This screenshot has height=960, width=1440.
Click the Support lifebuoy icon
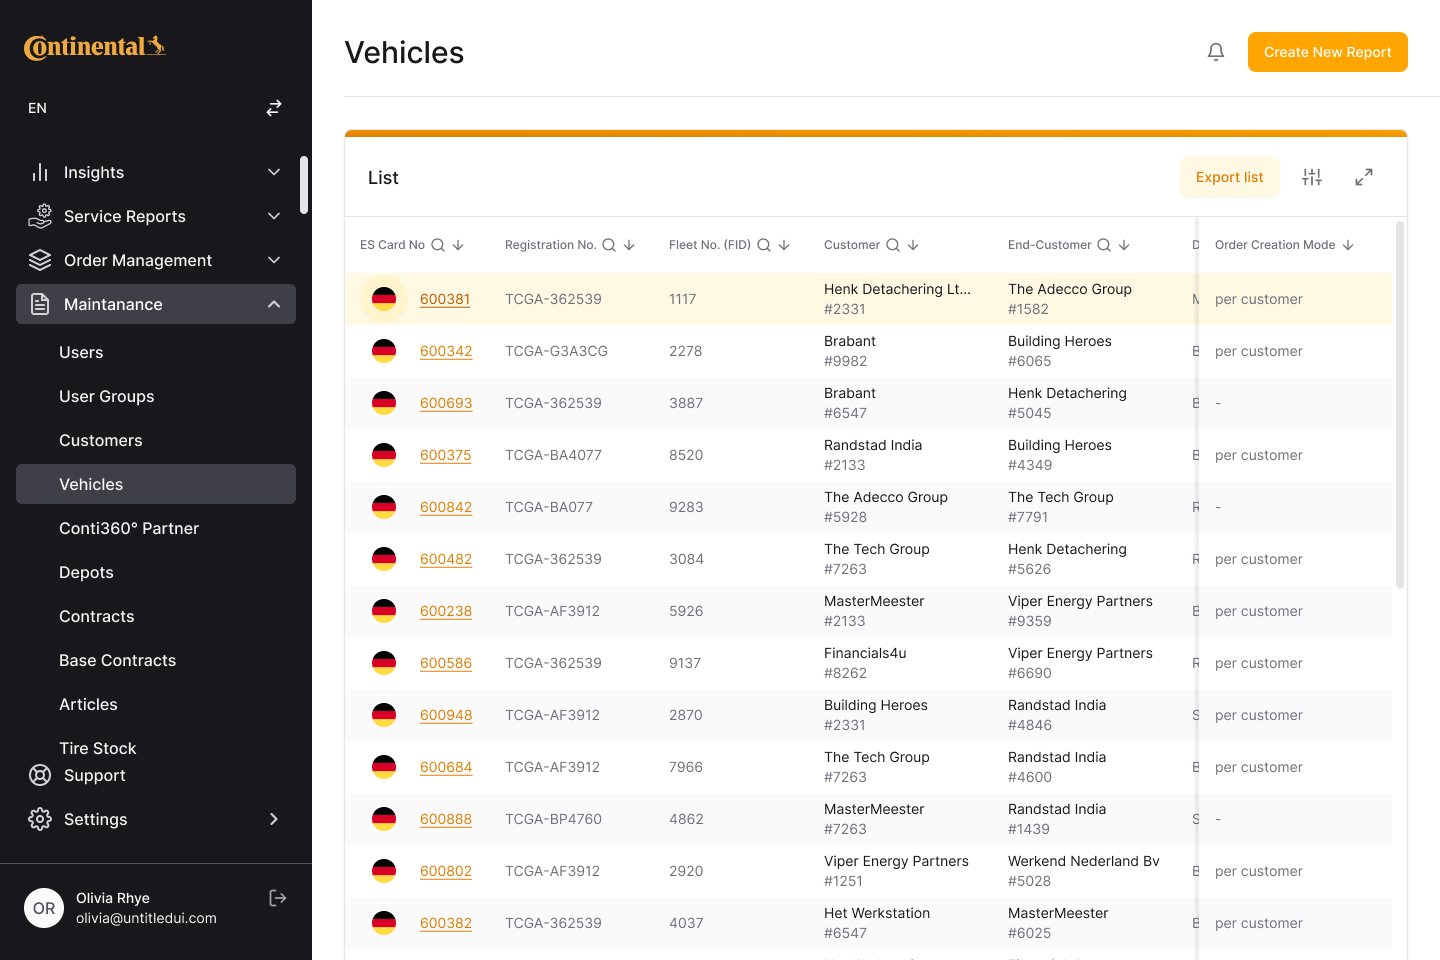40,775
